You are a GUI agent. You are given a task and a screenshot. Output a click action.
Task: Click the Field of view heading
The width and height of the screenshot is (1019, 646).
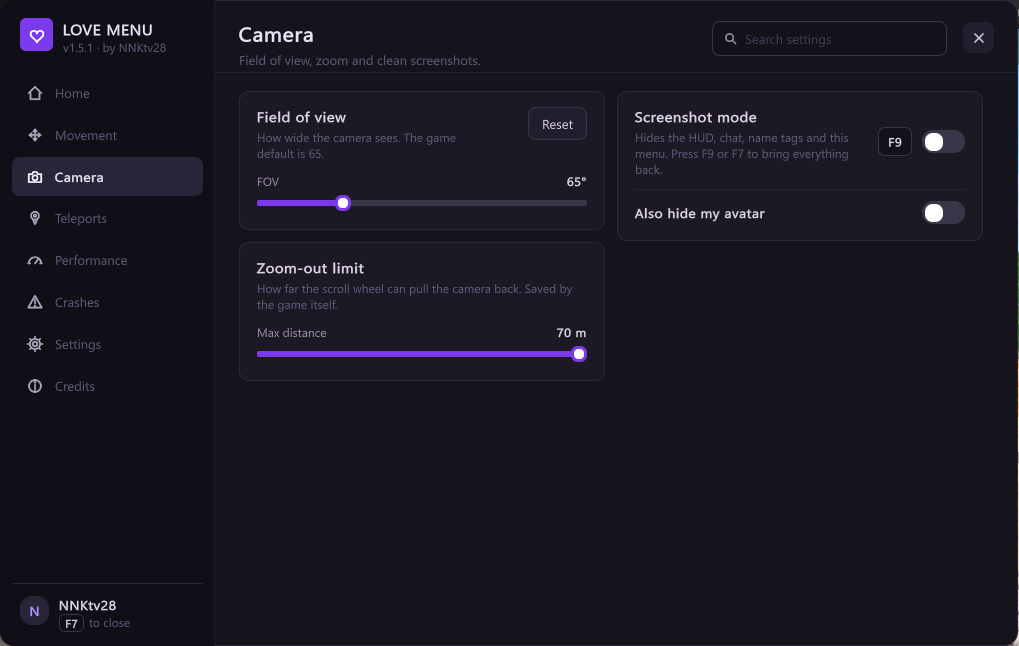click(301, 118)
